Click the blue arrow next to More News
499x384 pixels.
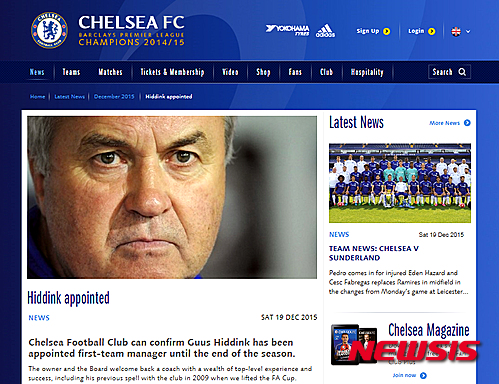[x=467, y=123]
